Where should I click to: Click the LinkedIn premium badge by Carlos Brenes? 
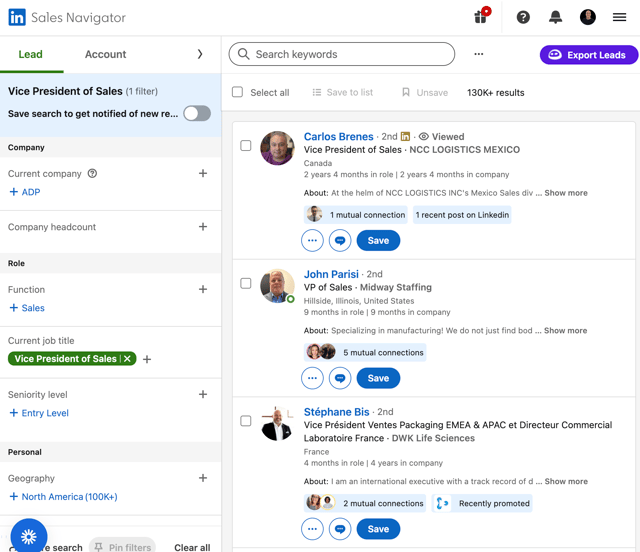click(x=405, y=136)
